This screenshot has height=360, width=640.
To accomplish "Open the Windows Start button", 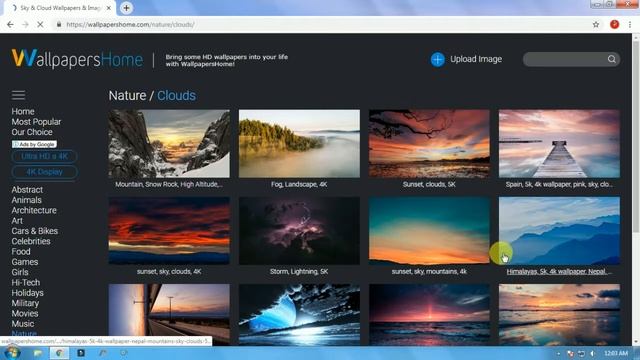I will [x=11, y=353].
